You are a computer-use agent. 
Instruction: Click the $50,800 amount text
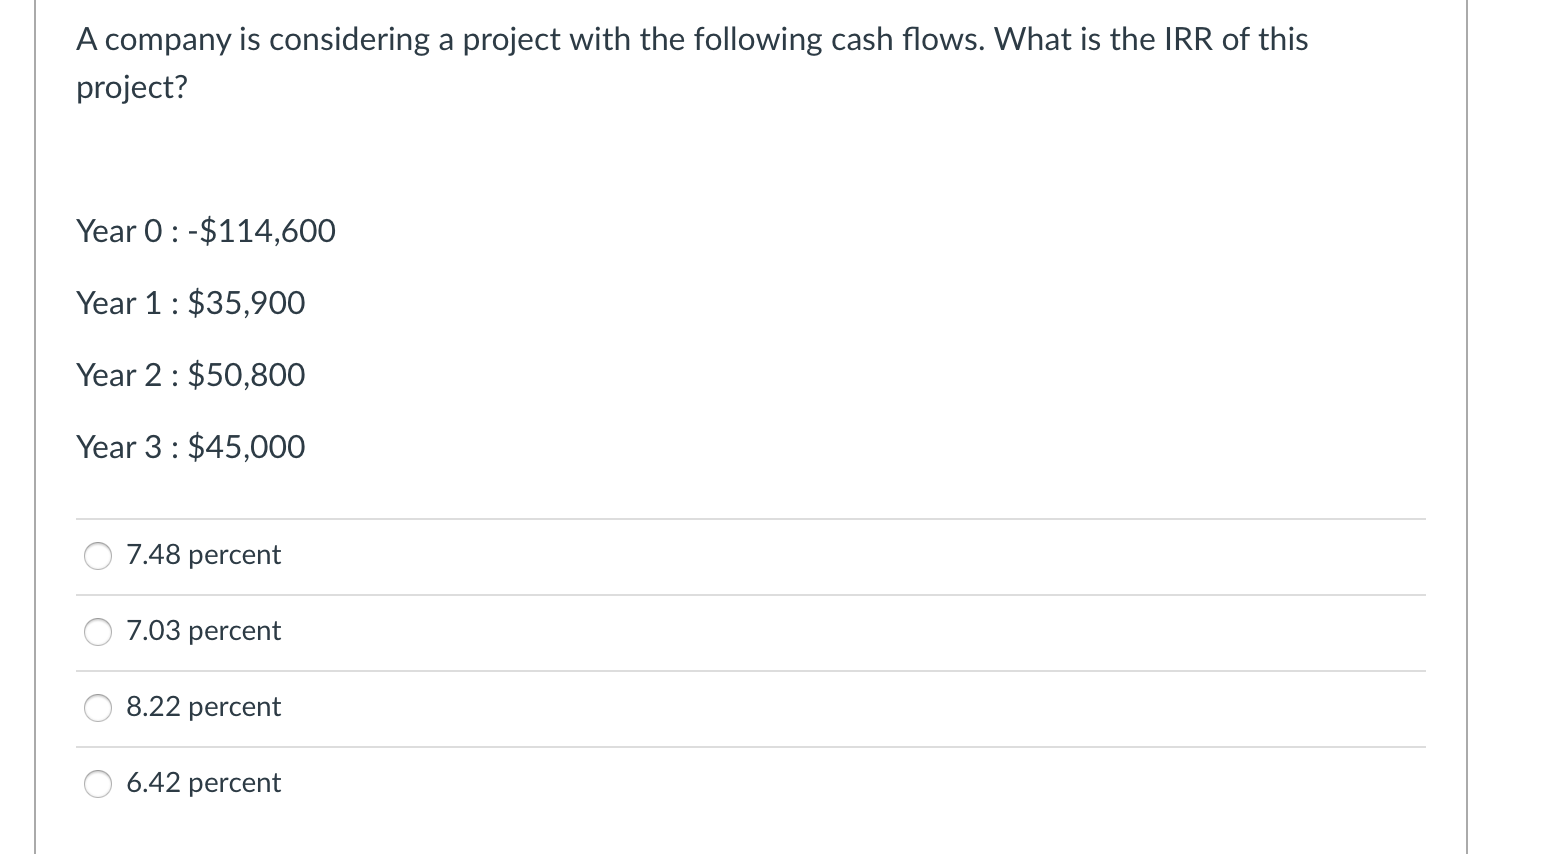(x=246, y=375)
